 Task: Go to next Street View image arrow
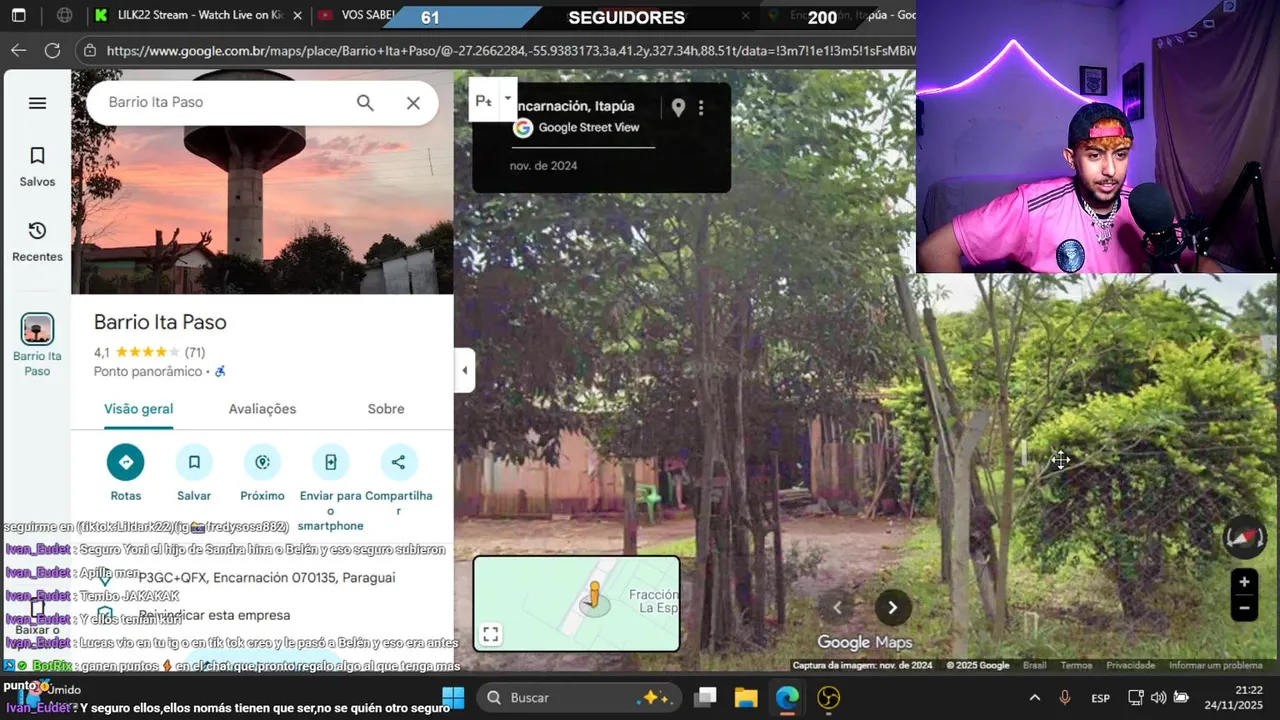(893, 607)
